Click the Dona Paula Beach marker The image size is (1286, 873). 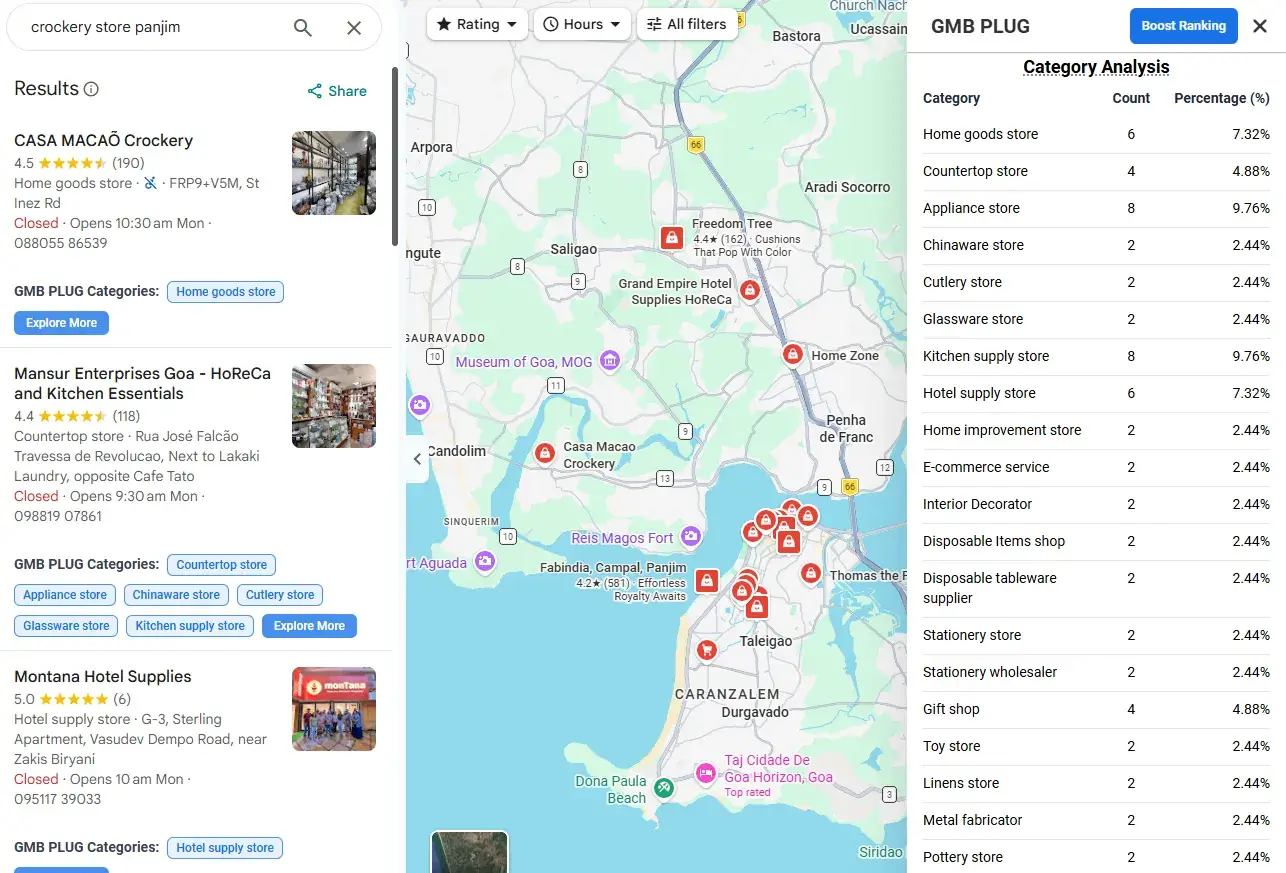[663, 788]
